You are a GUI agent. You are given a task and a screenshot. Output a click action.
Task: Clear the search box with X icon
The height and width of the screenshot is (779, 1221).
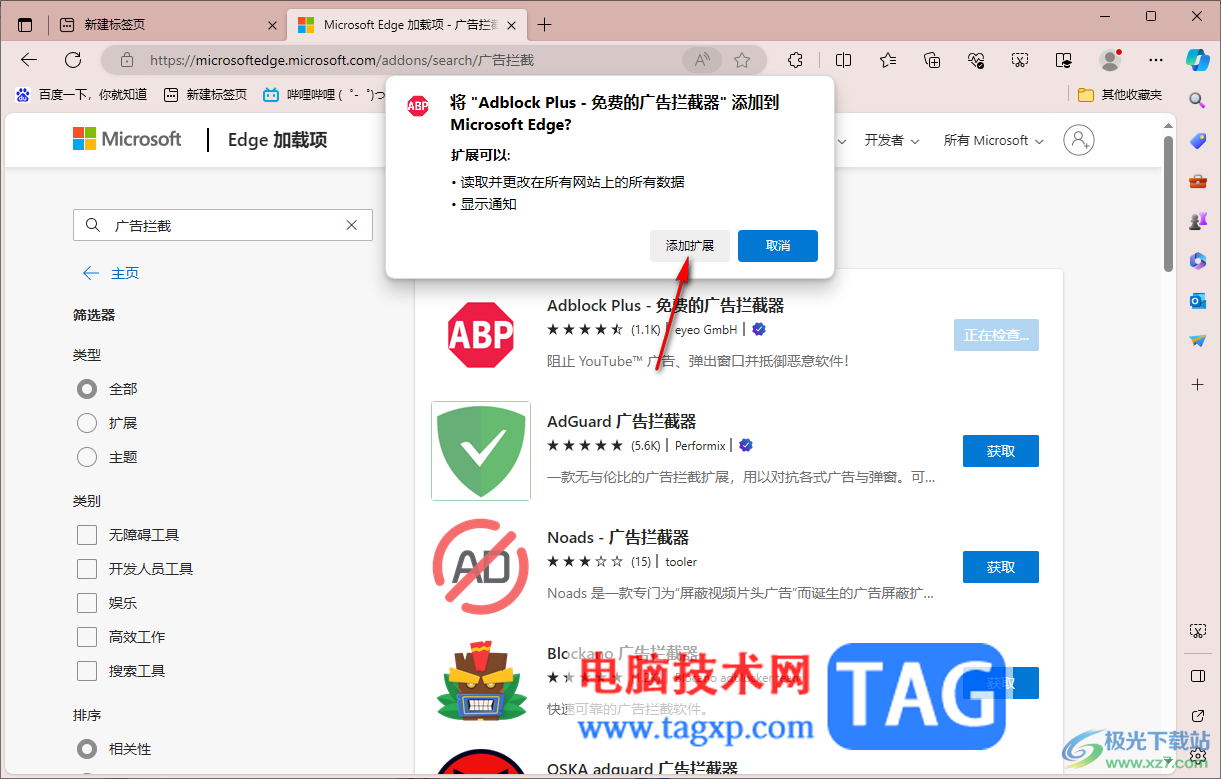pyautogui.click(x=352, y=225)
